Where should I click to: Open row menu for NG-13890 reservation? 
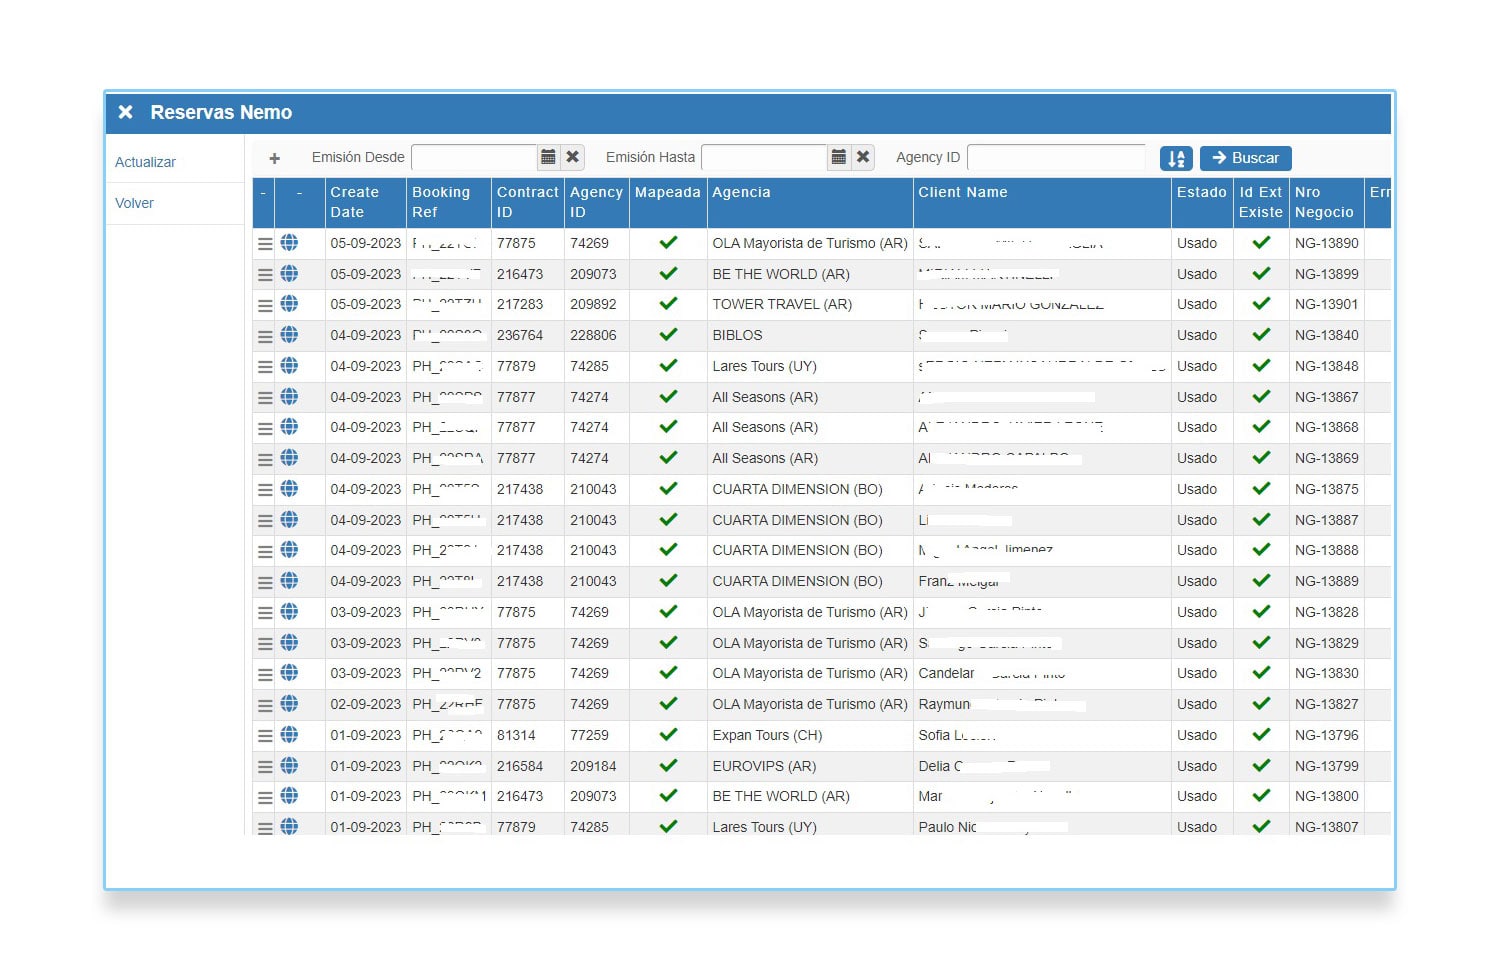(x=265, y=244)
